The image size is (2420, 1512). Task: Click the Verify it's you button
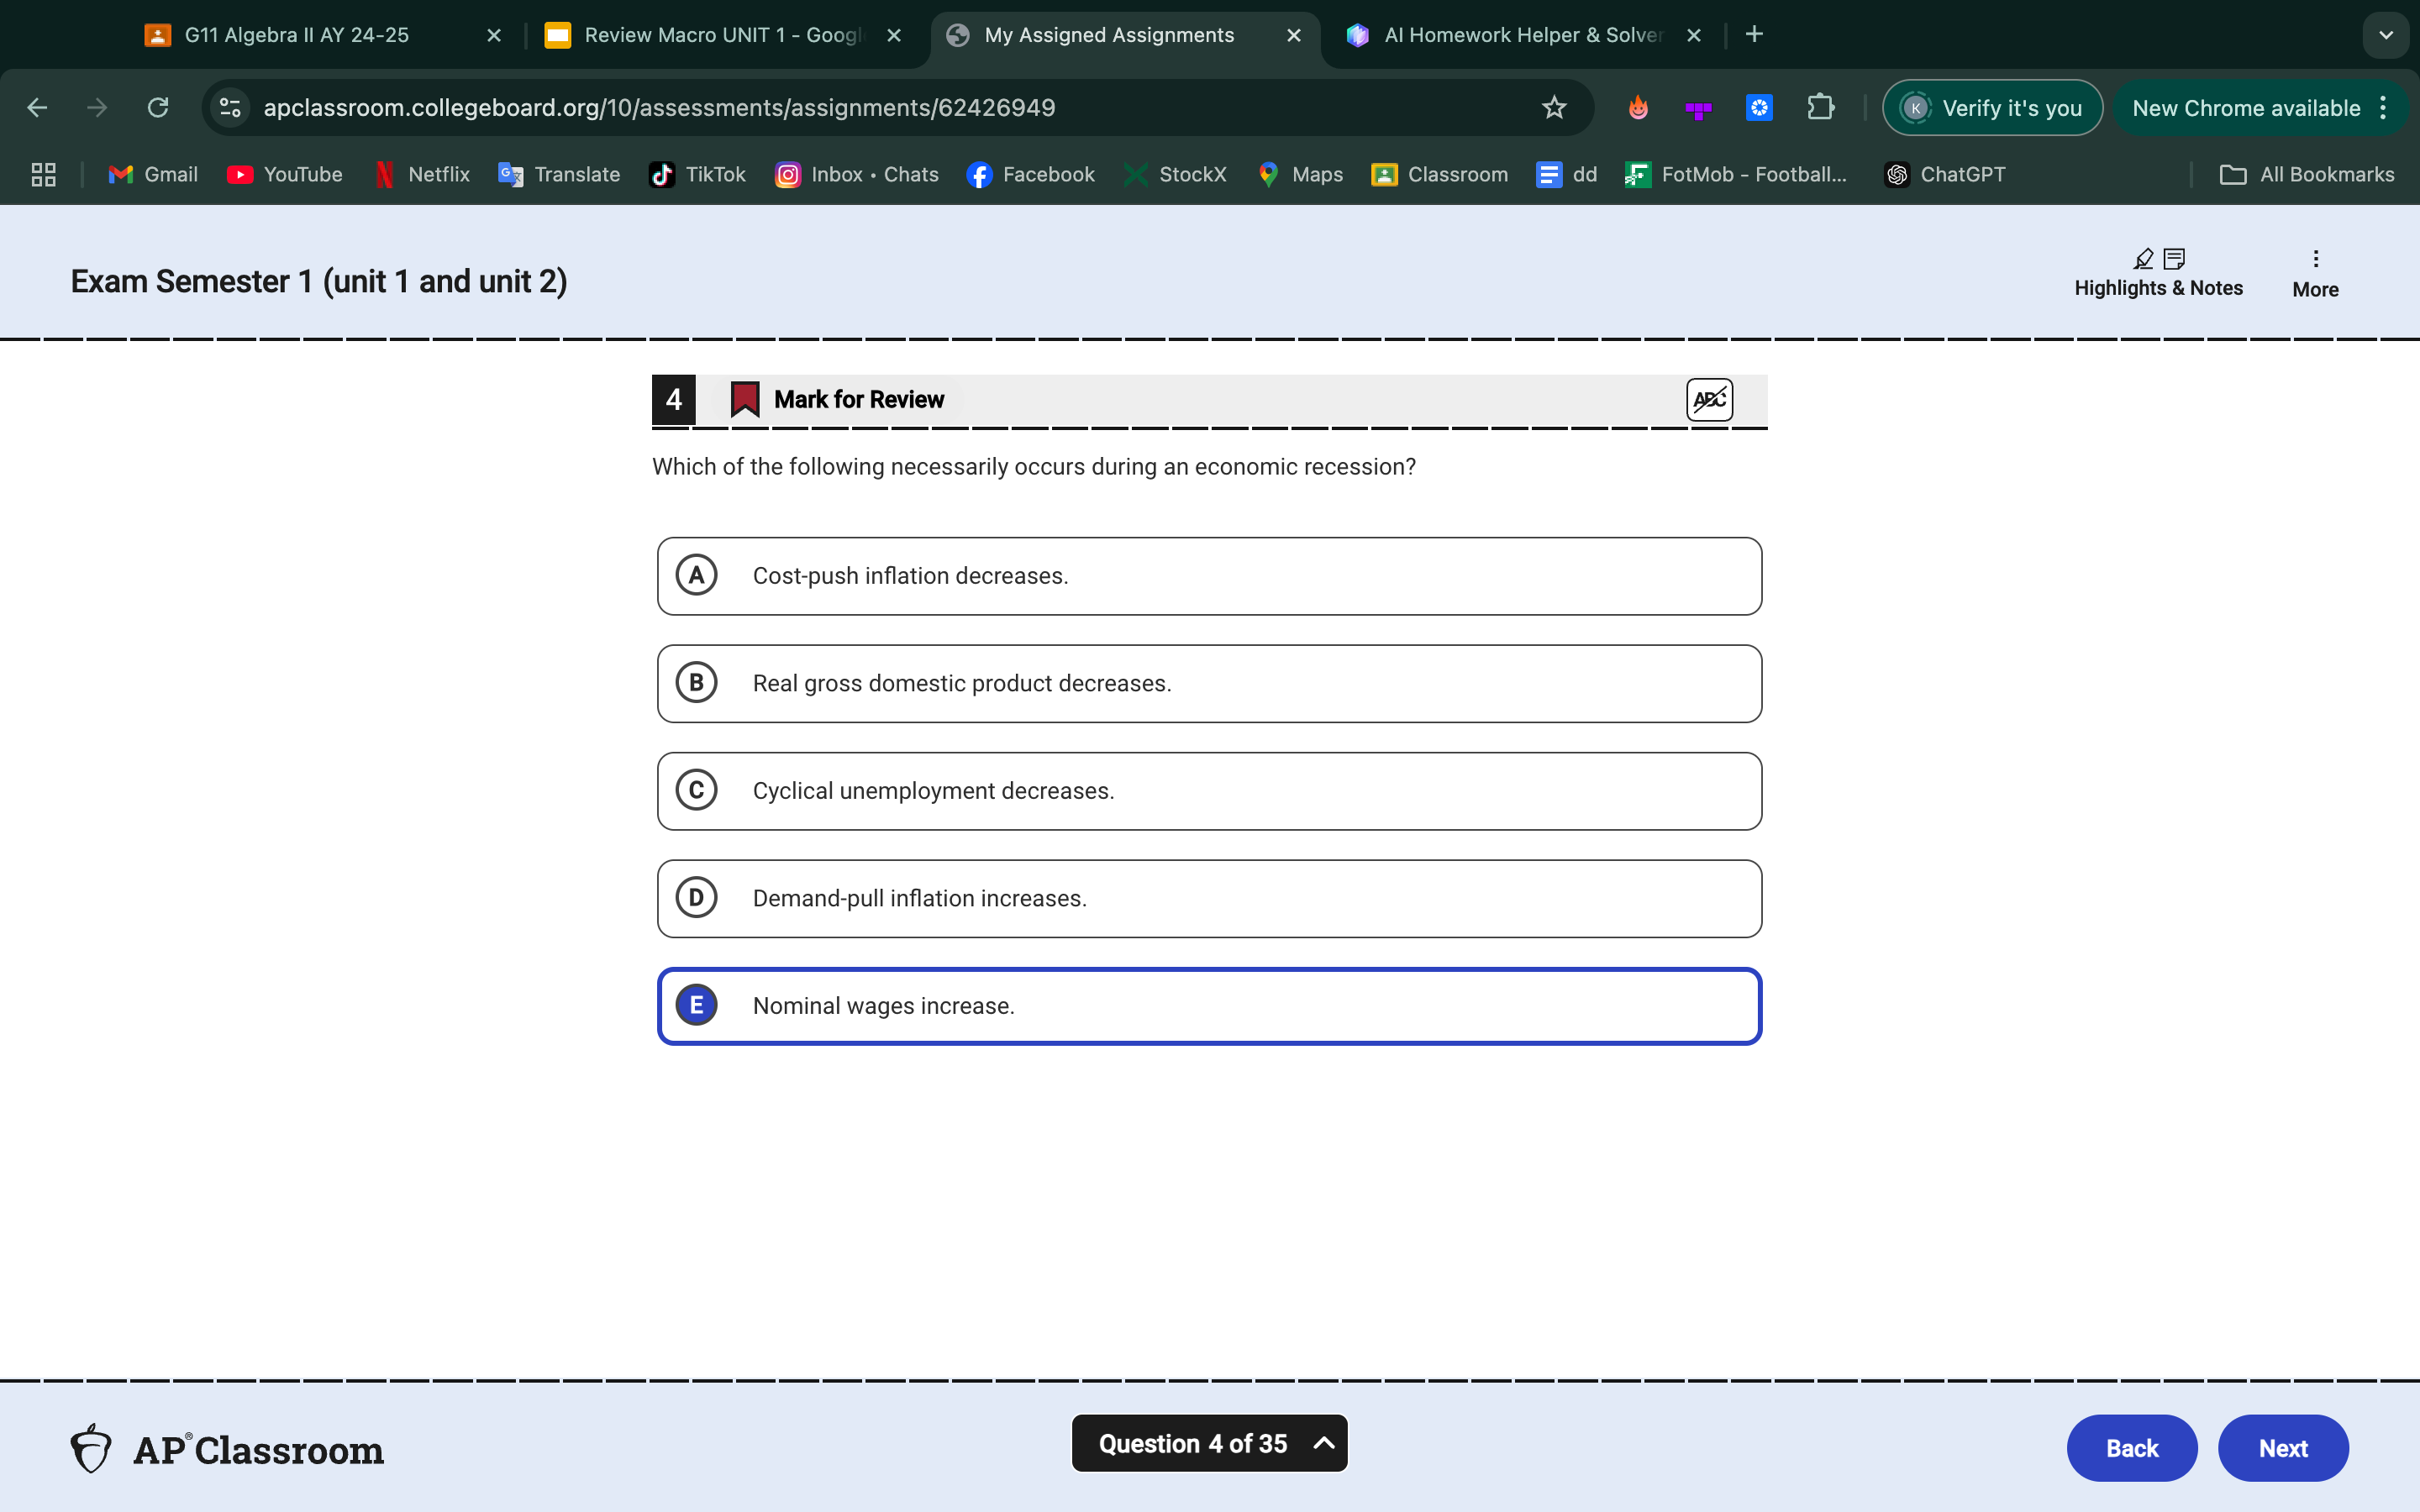[1992, 108]
